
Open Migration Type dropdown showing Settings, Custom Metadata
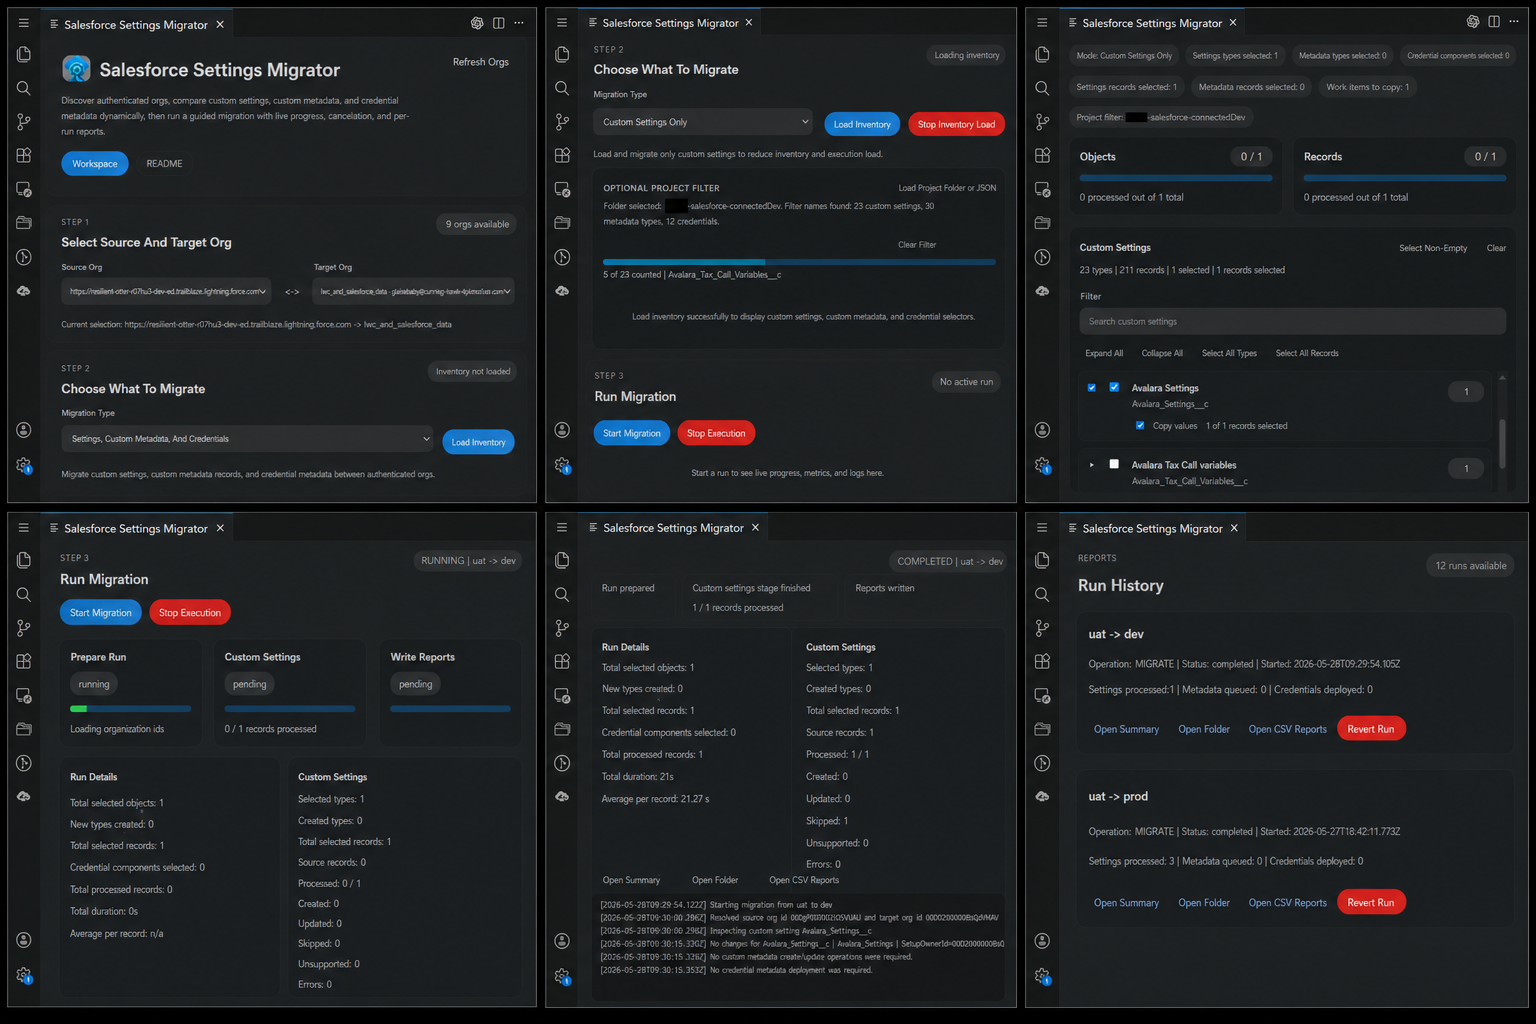pyautogui.click(x=247, y=438)
